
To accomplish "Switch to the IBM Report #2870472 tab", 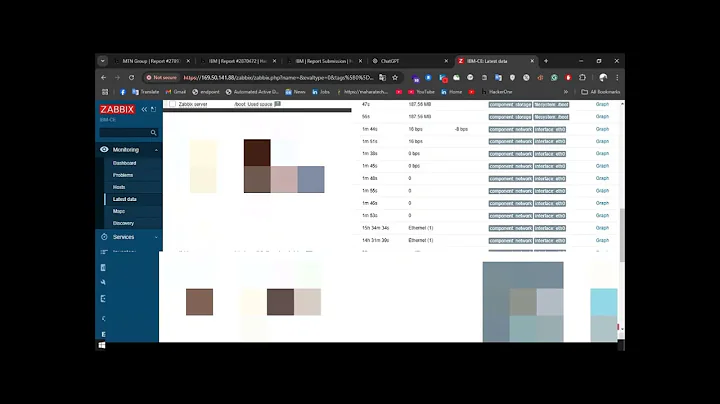I will click(238, 61).
